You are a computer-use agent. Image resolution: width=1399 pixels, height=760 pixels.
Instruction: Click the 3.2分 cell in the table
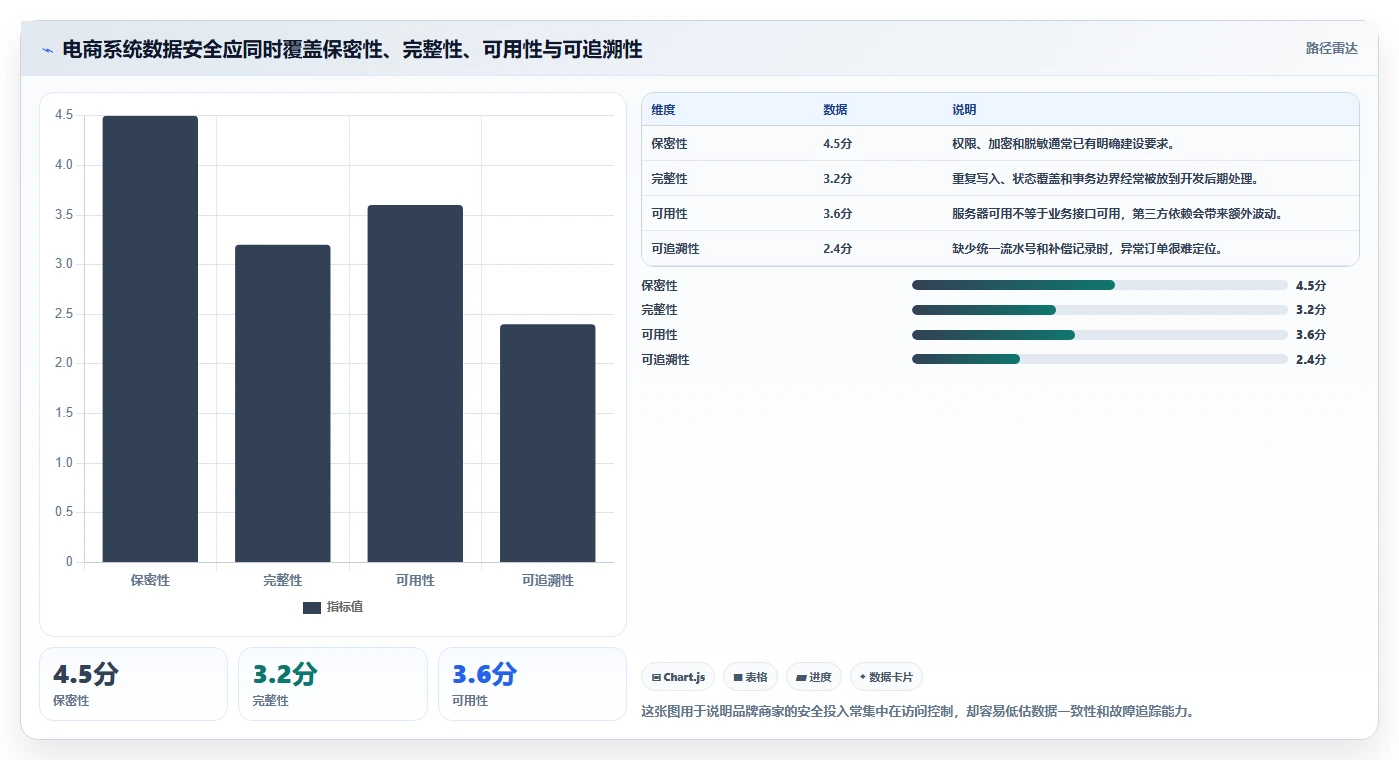(838, 179)
